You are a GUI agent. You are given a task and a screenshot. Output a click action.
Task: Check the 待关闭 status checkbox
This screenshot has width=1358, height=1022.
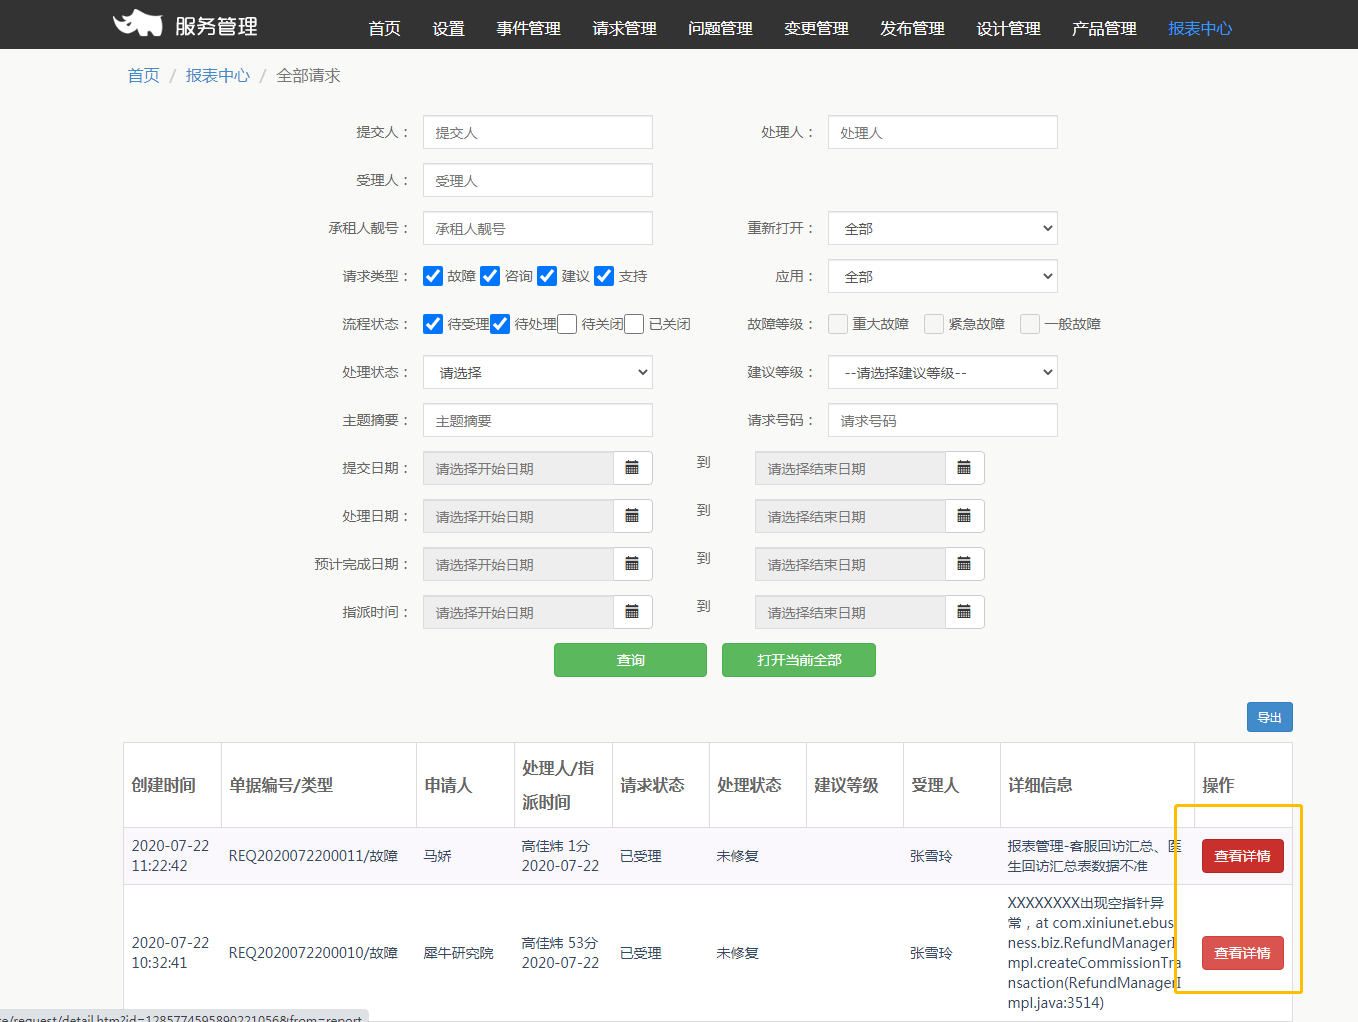tap(567, 324)
